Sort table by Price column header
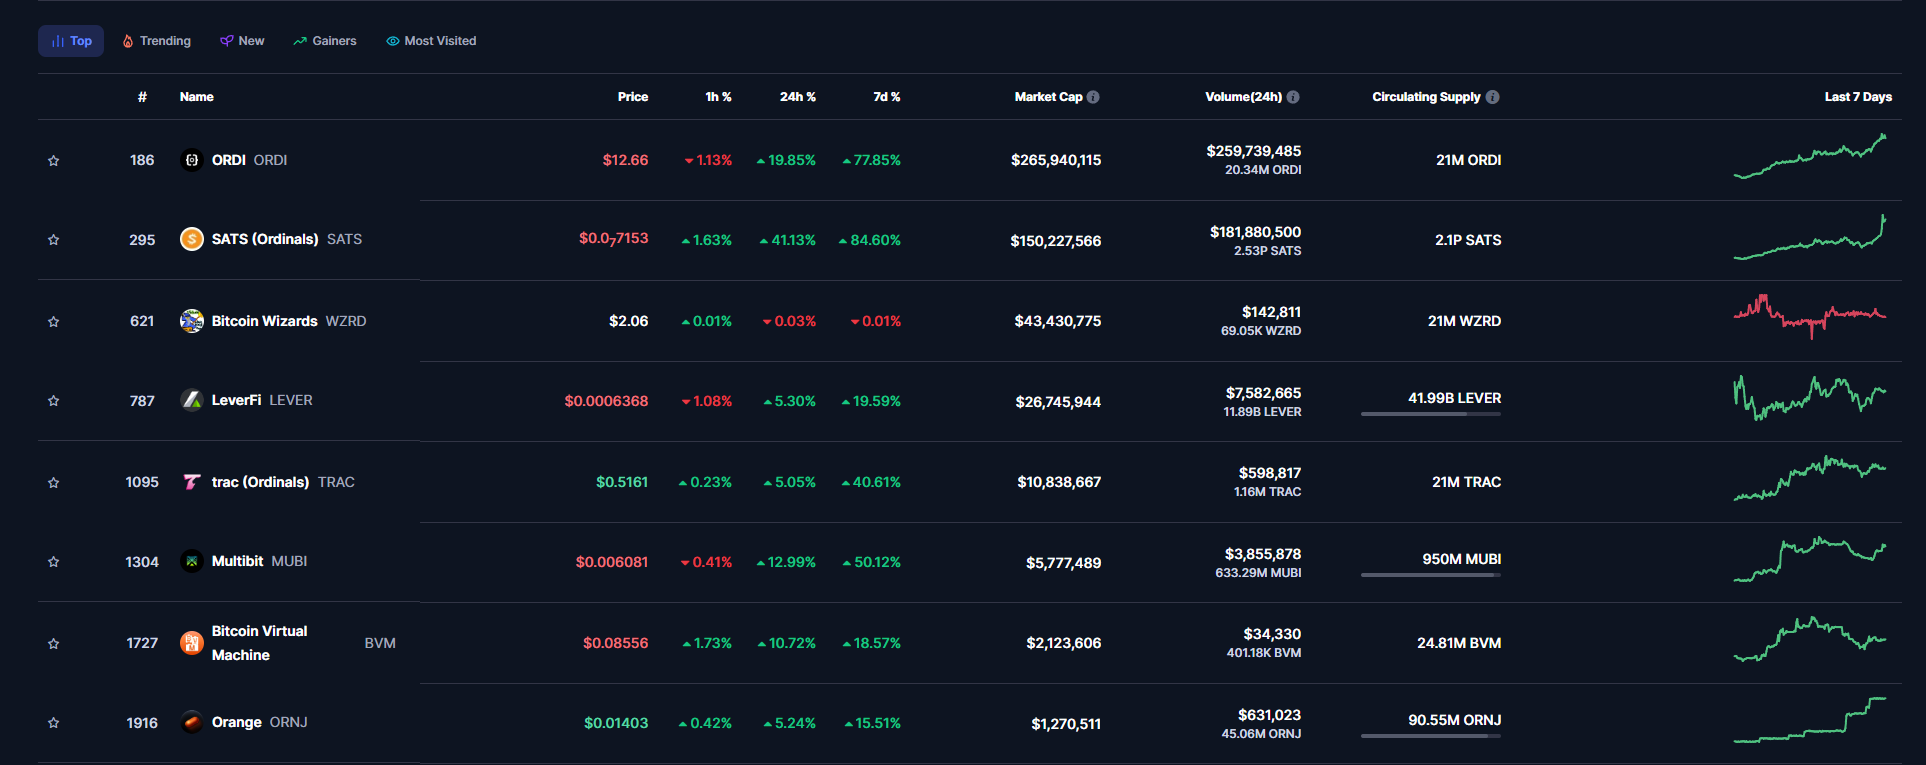The image size is (1926, 765). coord(632,97)
